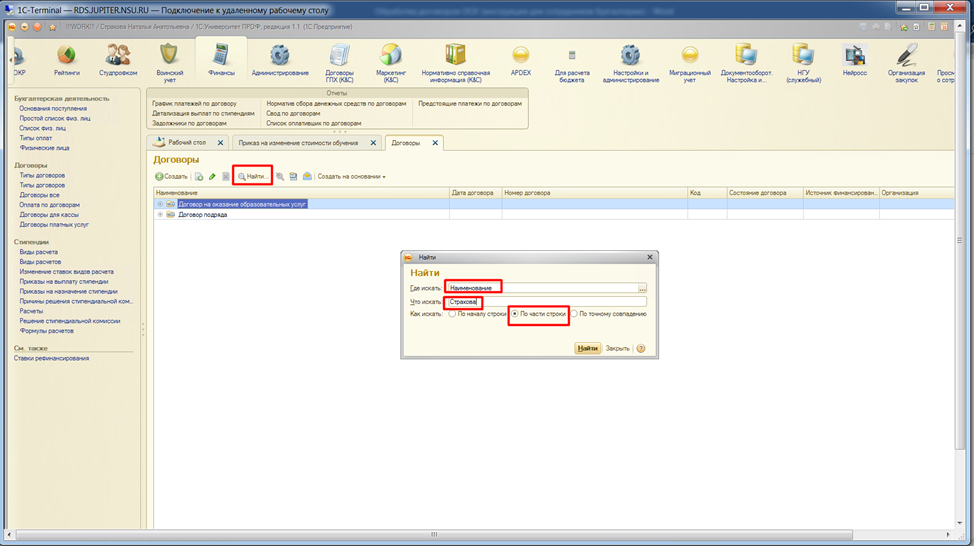The width and height of the screenshot is (974, 546).
Task: Click the Создать green plus button
Action: [171, 177]
